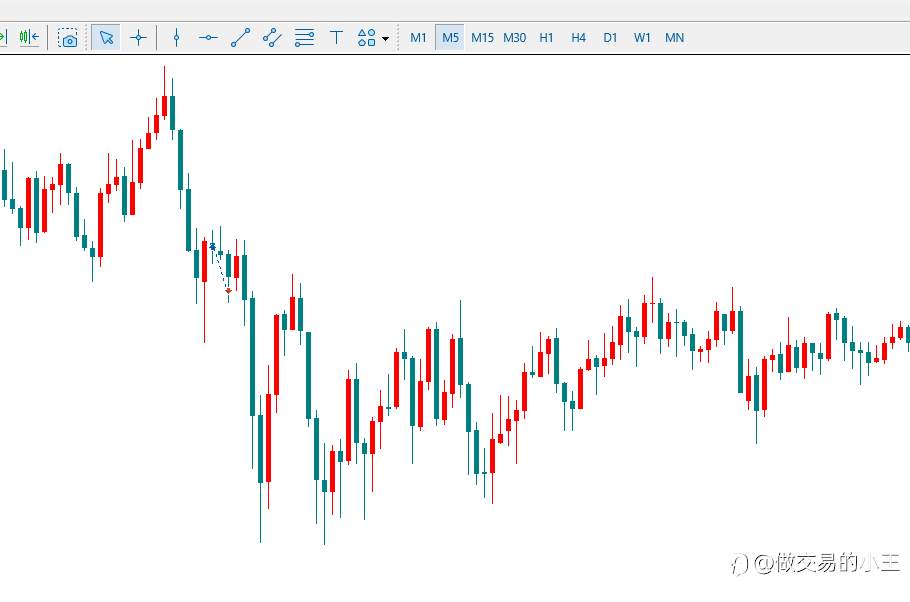Select the cursor arrow tool
Viewport: 910px width, 602px height.
pos(106,38)
